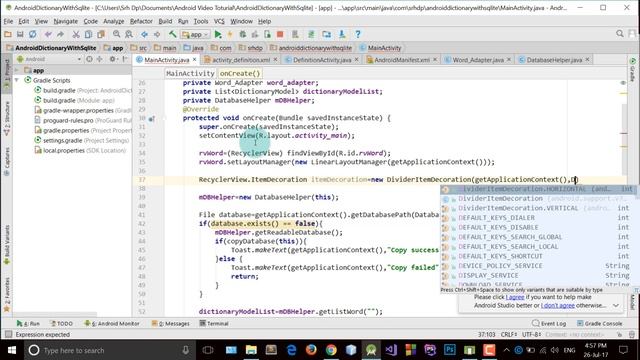640x360 pixels.
Task: Open the UTF-8 encoding selector
Action: point(531,334)
